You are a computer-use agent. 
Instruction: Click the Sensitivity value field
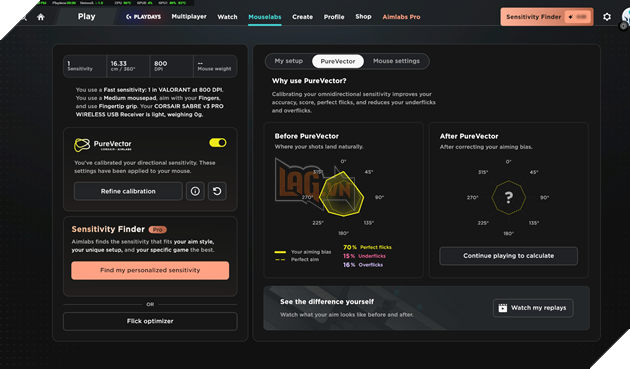85,66
